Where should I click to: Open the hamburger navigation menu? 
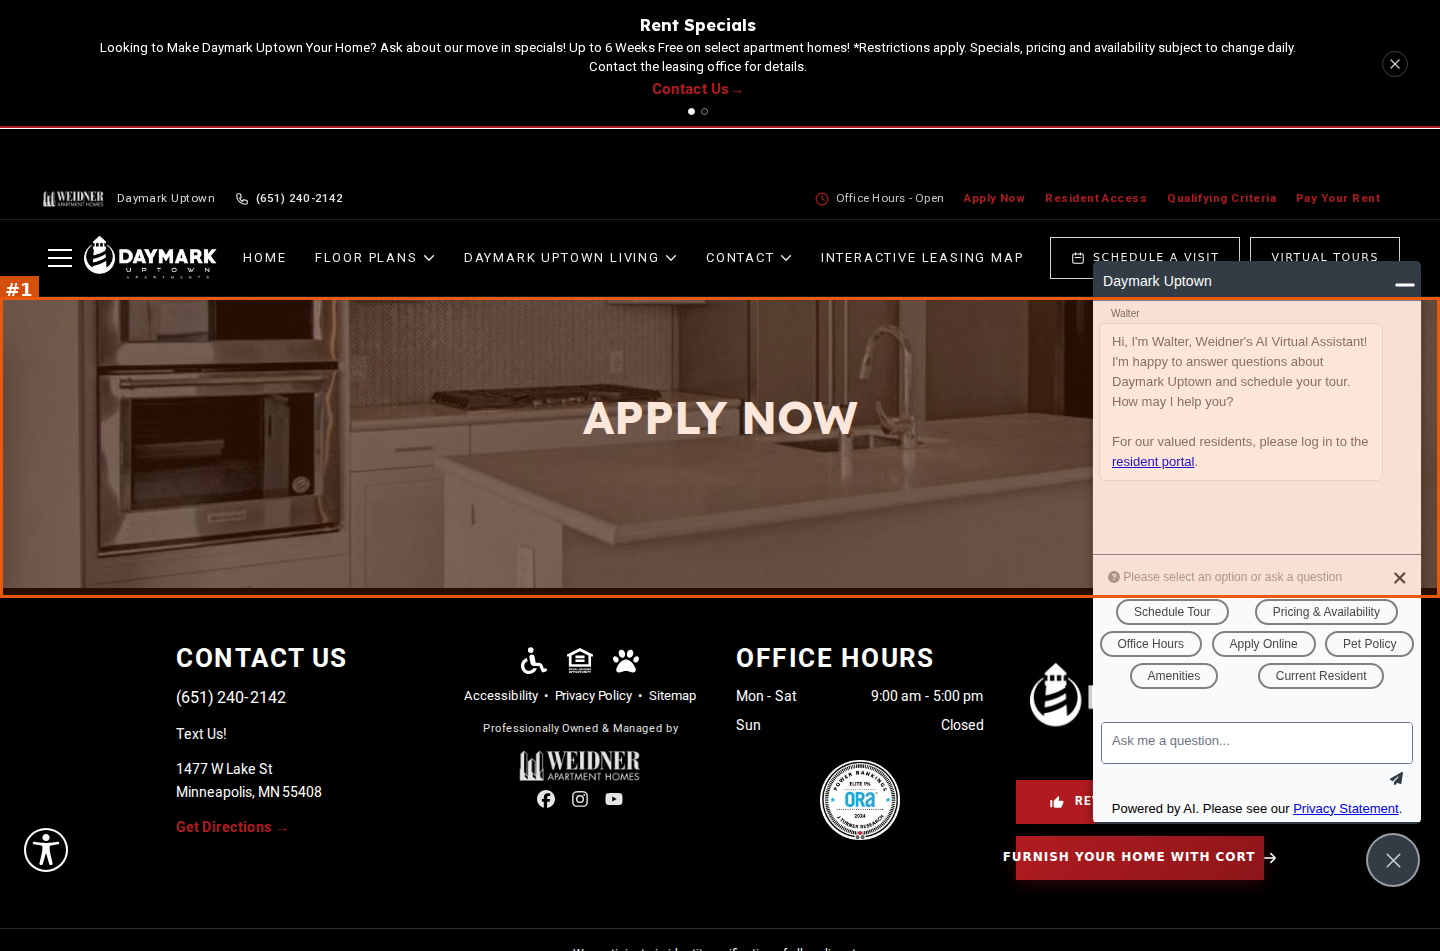pyautogui.click(x=60, y=258)
